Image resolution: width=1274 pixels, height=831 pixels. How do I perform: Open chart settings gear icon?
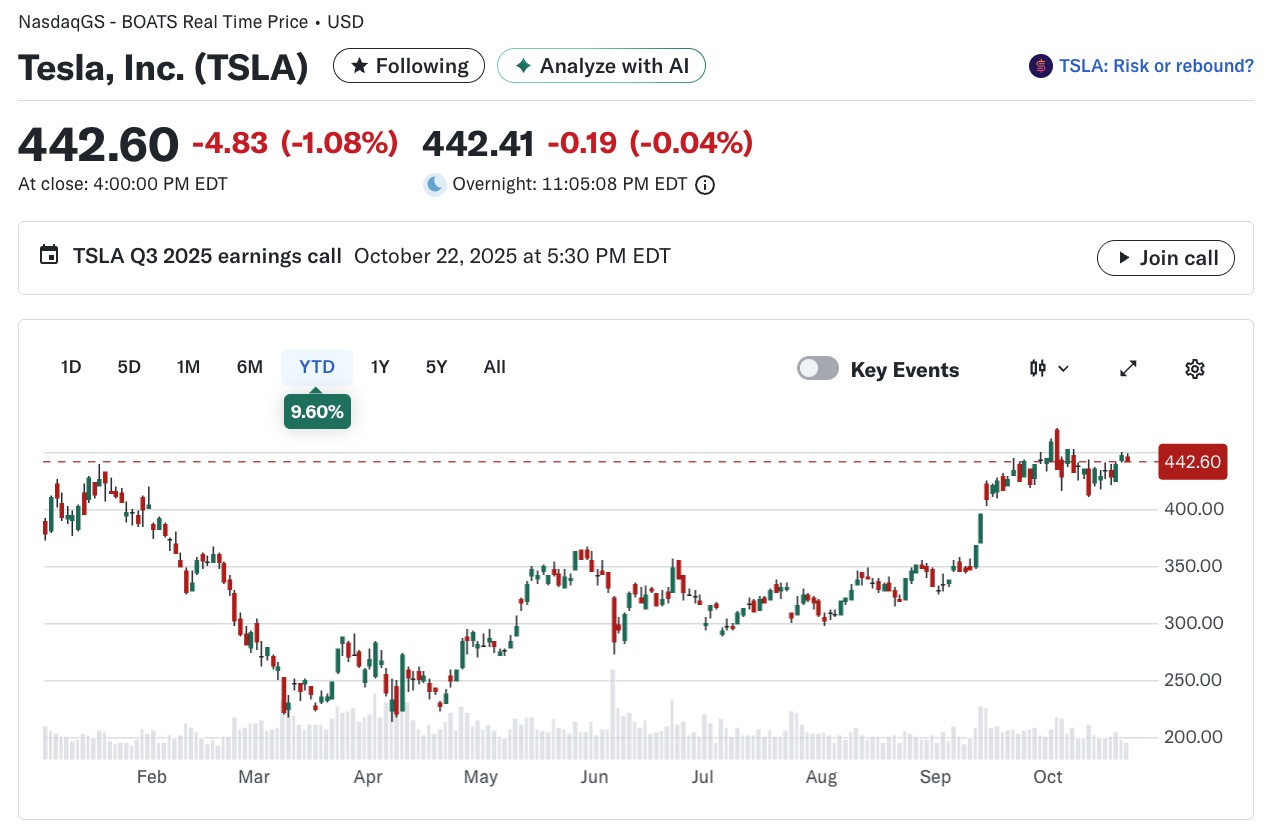1194,369
